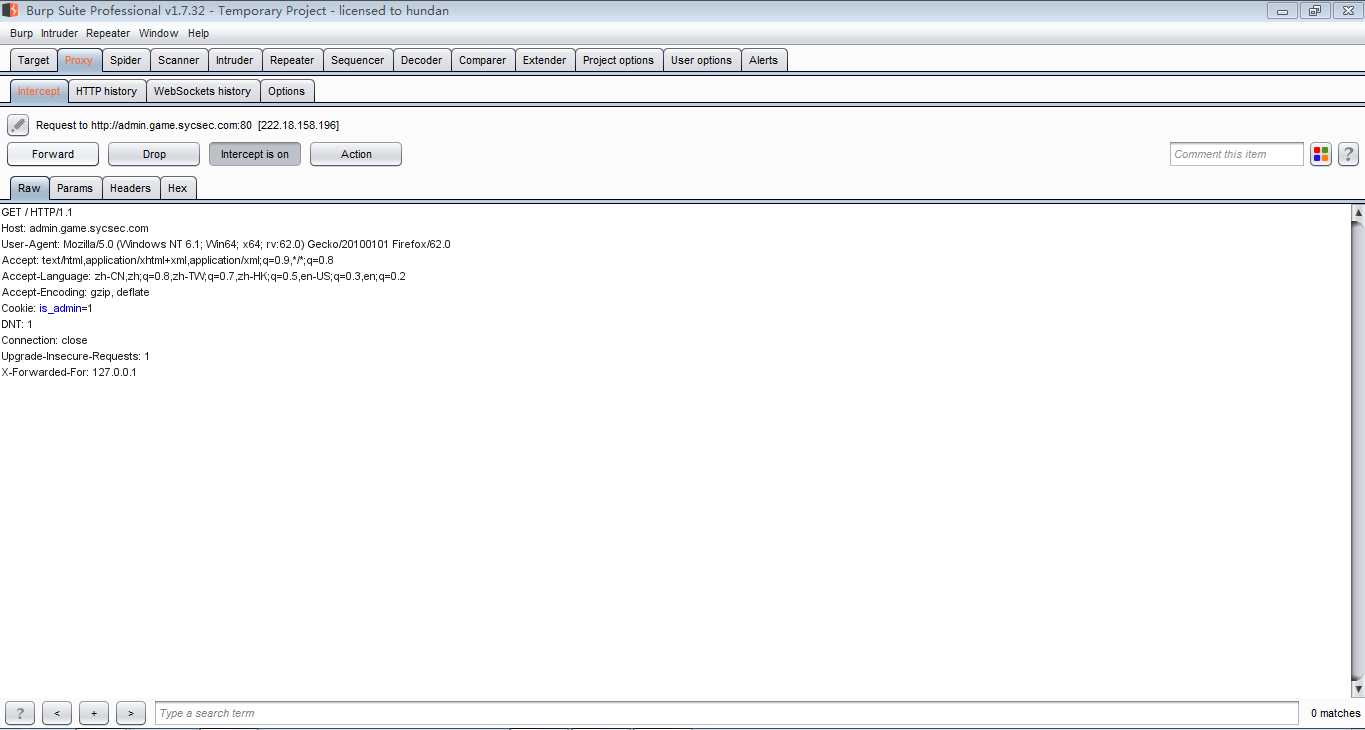Open the Intruder menu

pyautogui.click(x=59, y=33)
